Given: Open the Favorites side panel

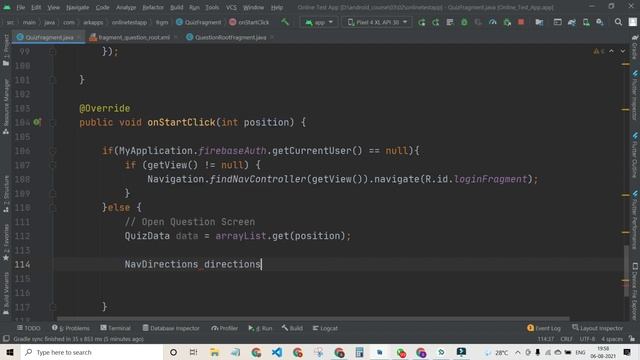Looking at the screenshot, I should tap(6, 242).
